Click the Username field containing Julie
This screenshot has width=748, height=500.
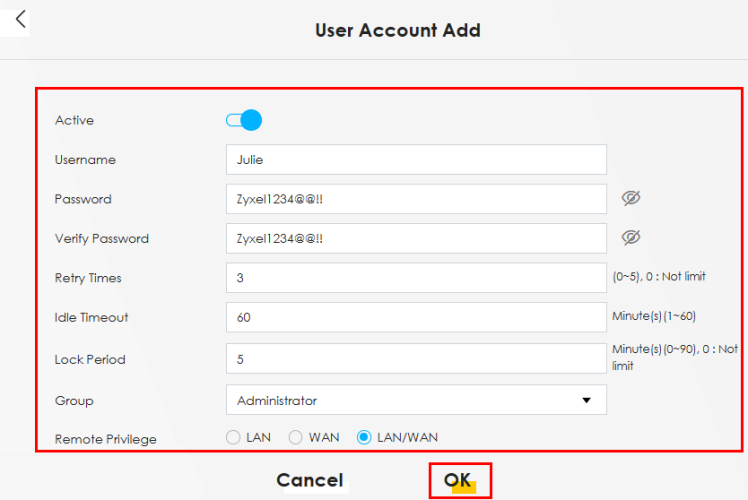pos(416,159)
